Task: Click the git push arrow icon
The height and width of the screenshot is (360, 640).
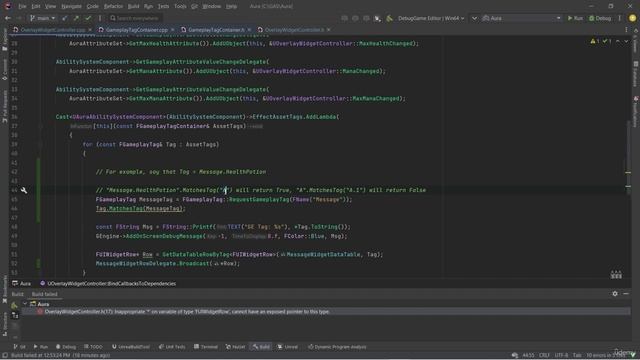Action: [x=76, y=18]
